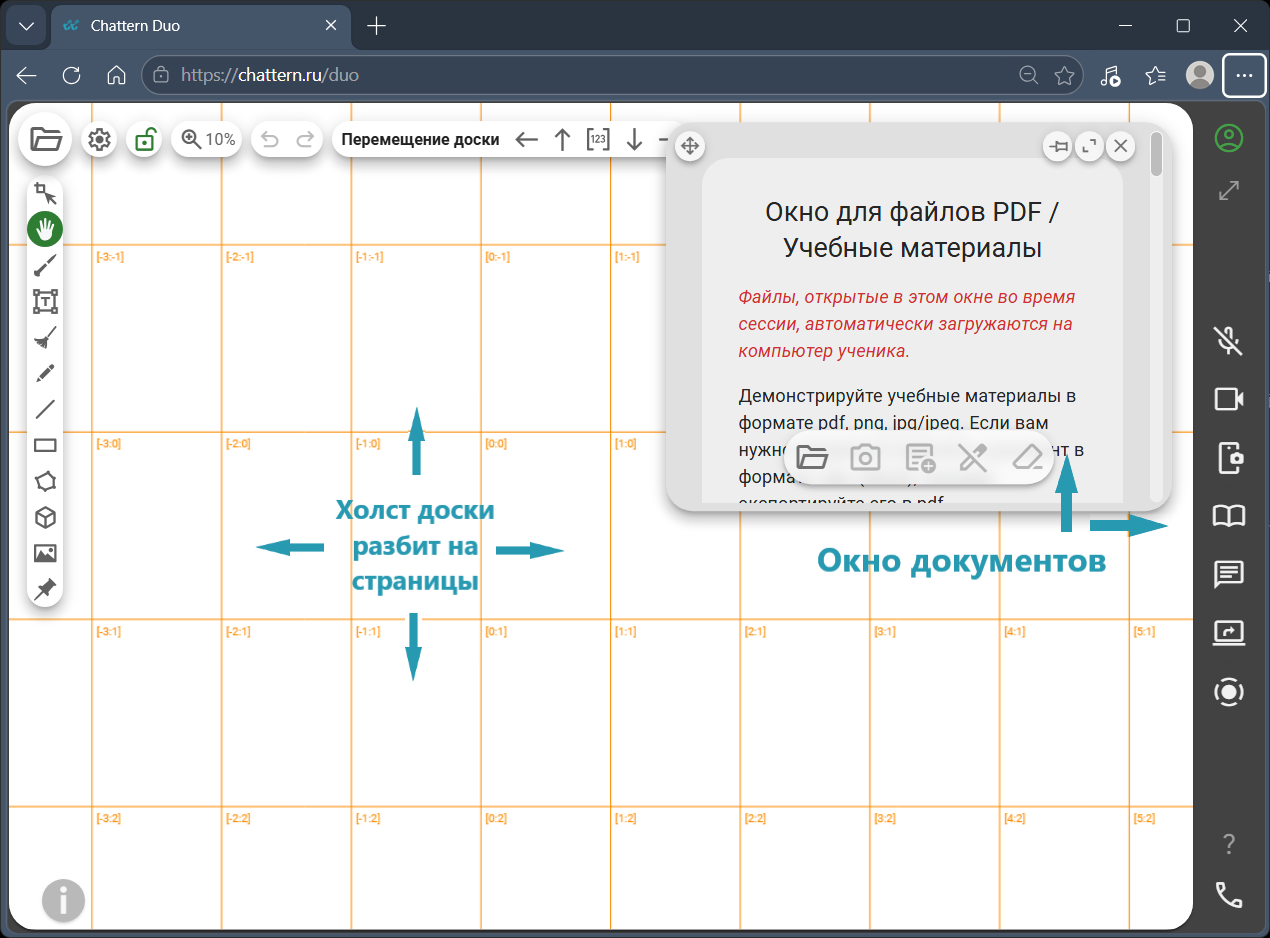Screen dimensions: 1270x938
Task: Open the book materials panel
Action: click(1229, 515)
